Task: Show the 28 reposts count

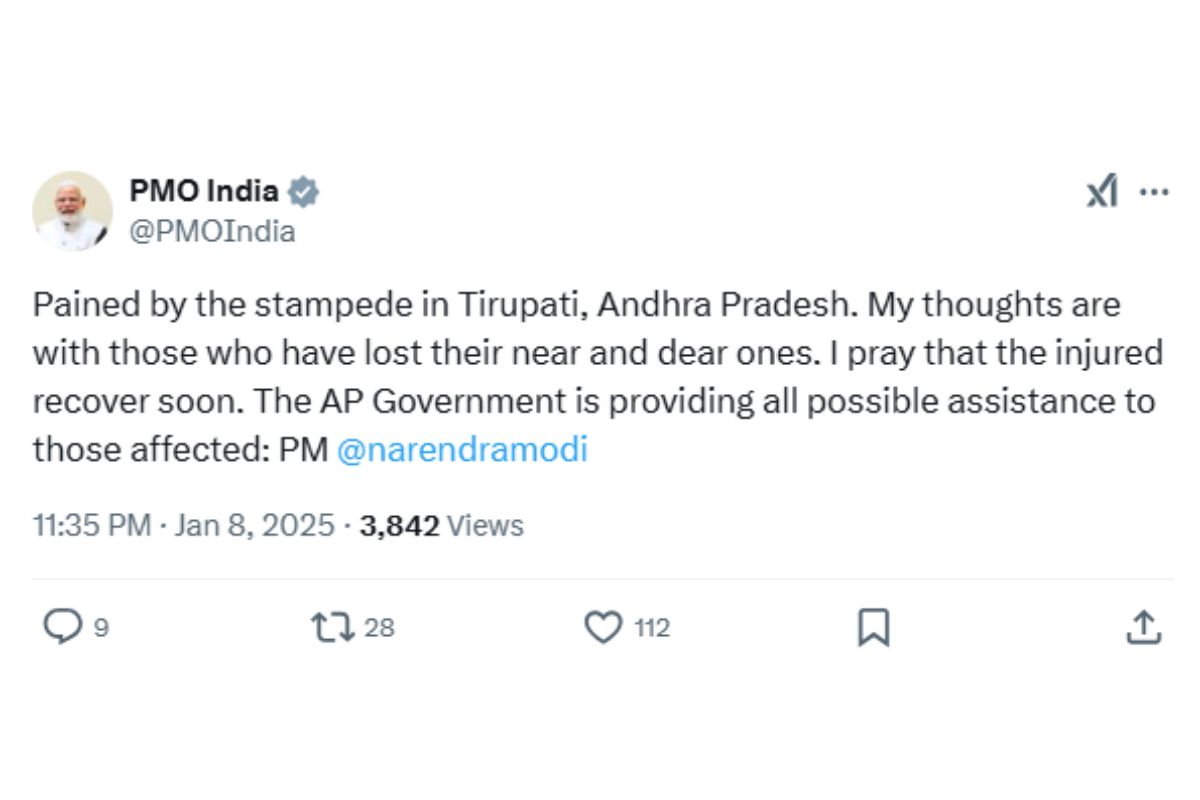Action: pyautogui.click(x=379, y=628)
